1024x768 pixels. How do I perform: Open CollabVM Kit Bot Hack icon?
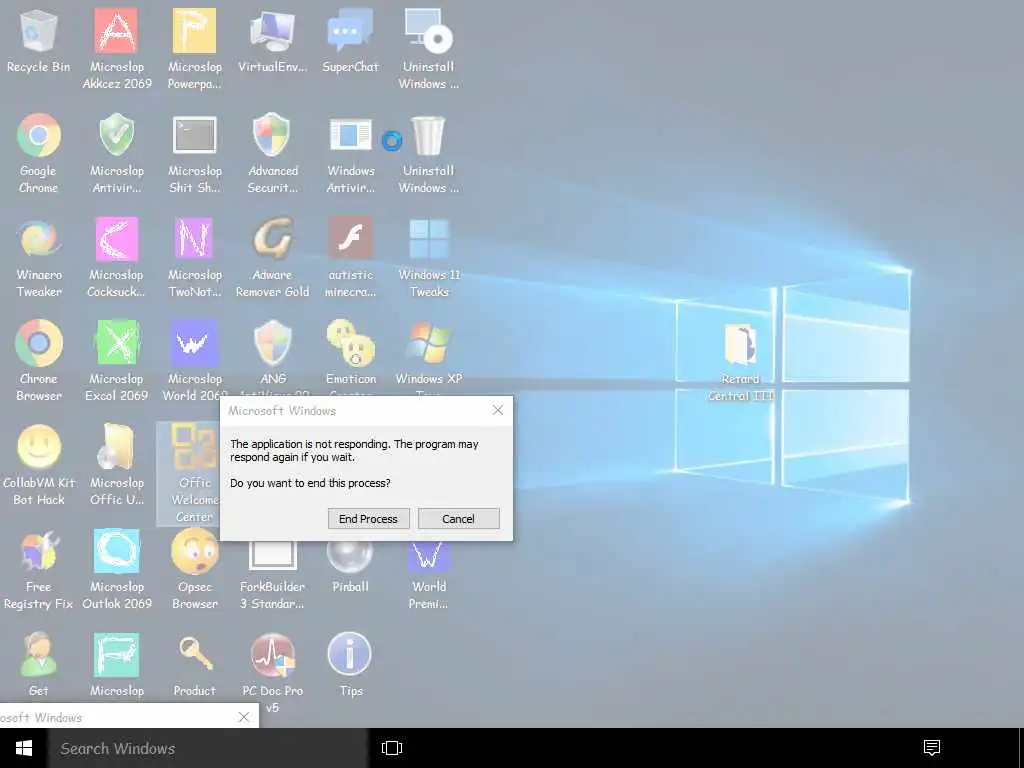point(39,447)
